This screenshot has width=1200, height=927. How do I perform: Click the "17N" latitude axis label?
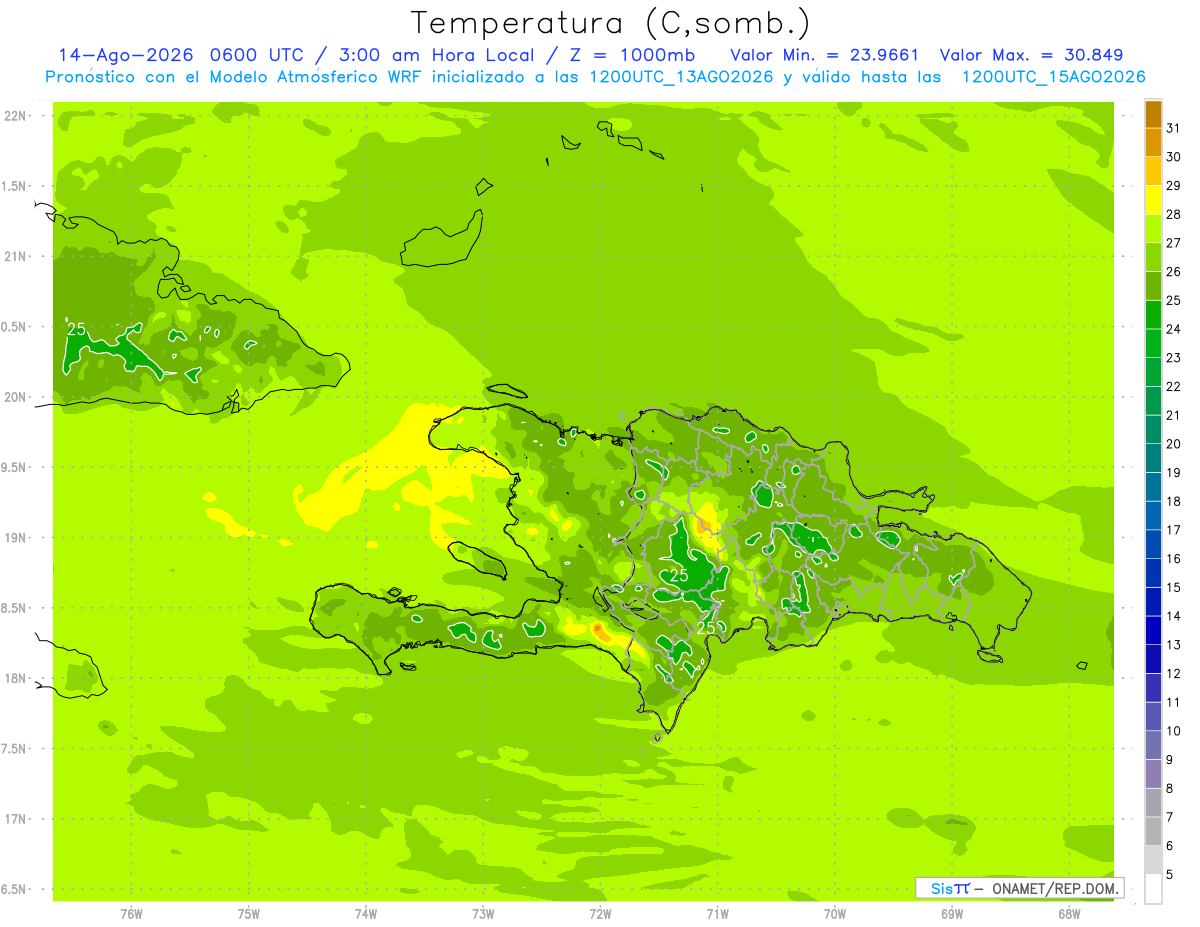(x=16, y=819)
